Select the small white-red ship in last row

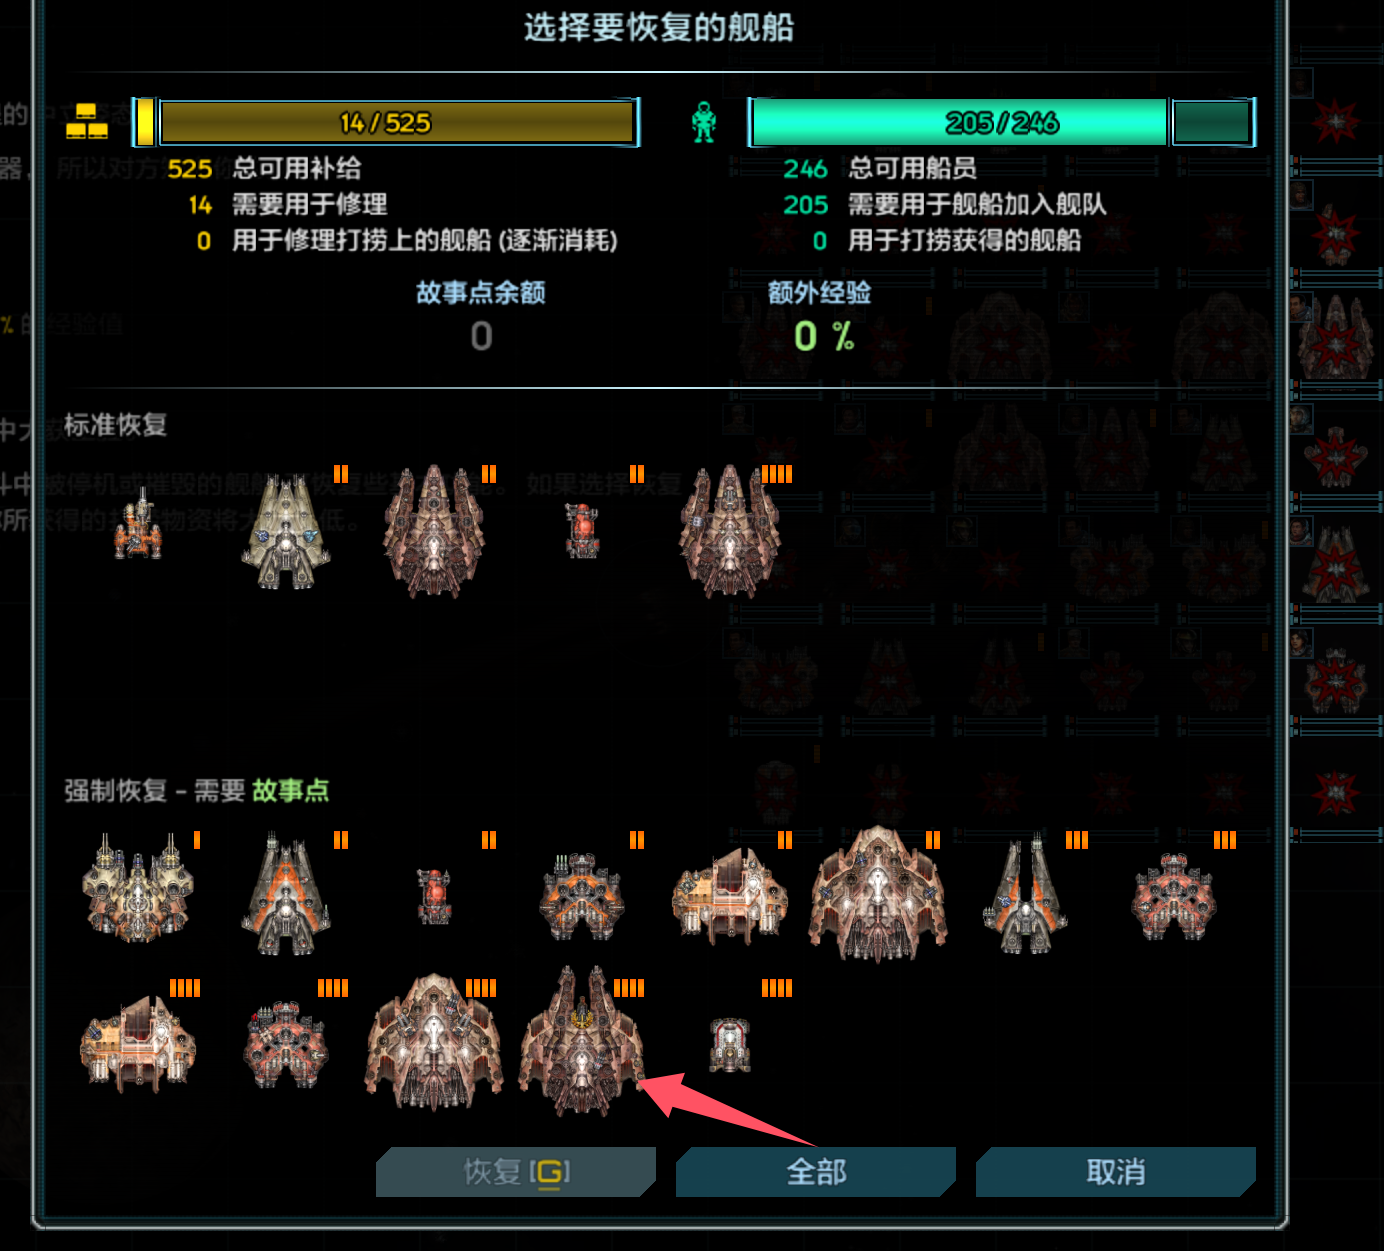730,1045
